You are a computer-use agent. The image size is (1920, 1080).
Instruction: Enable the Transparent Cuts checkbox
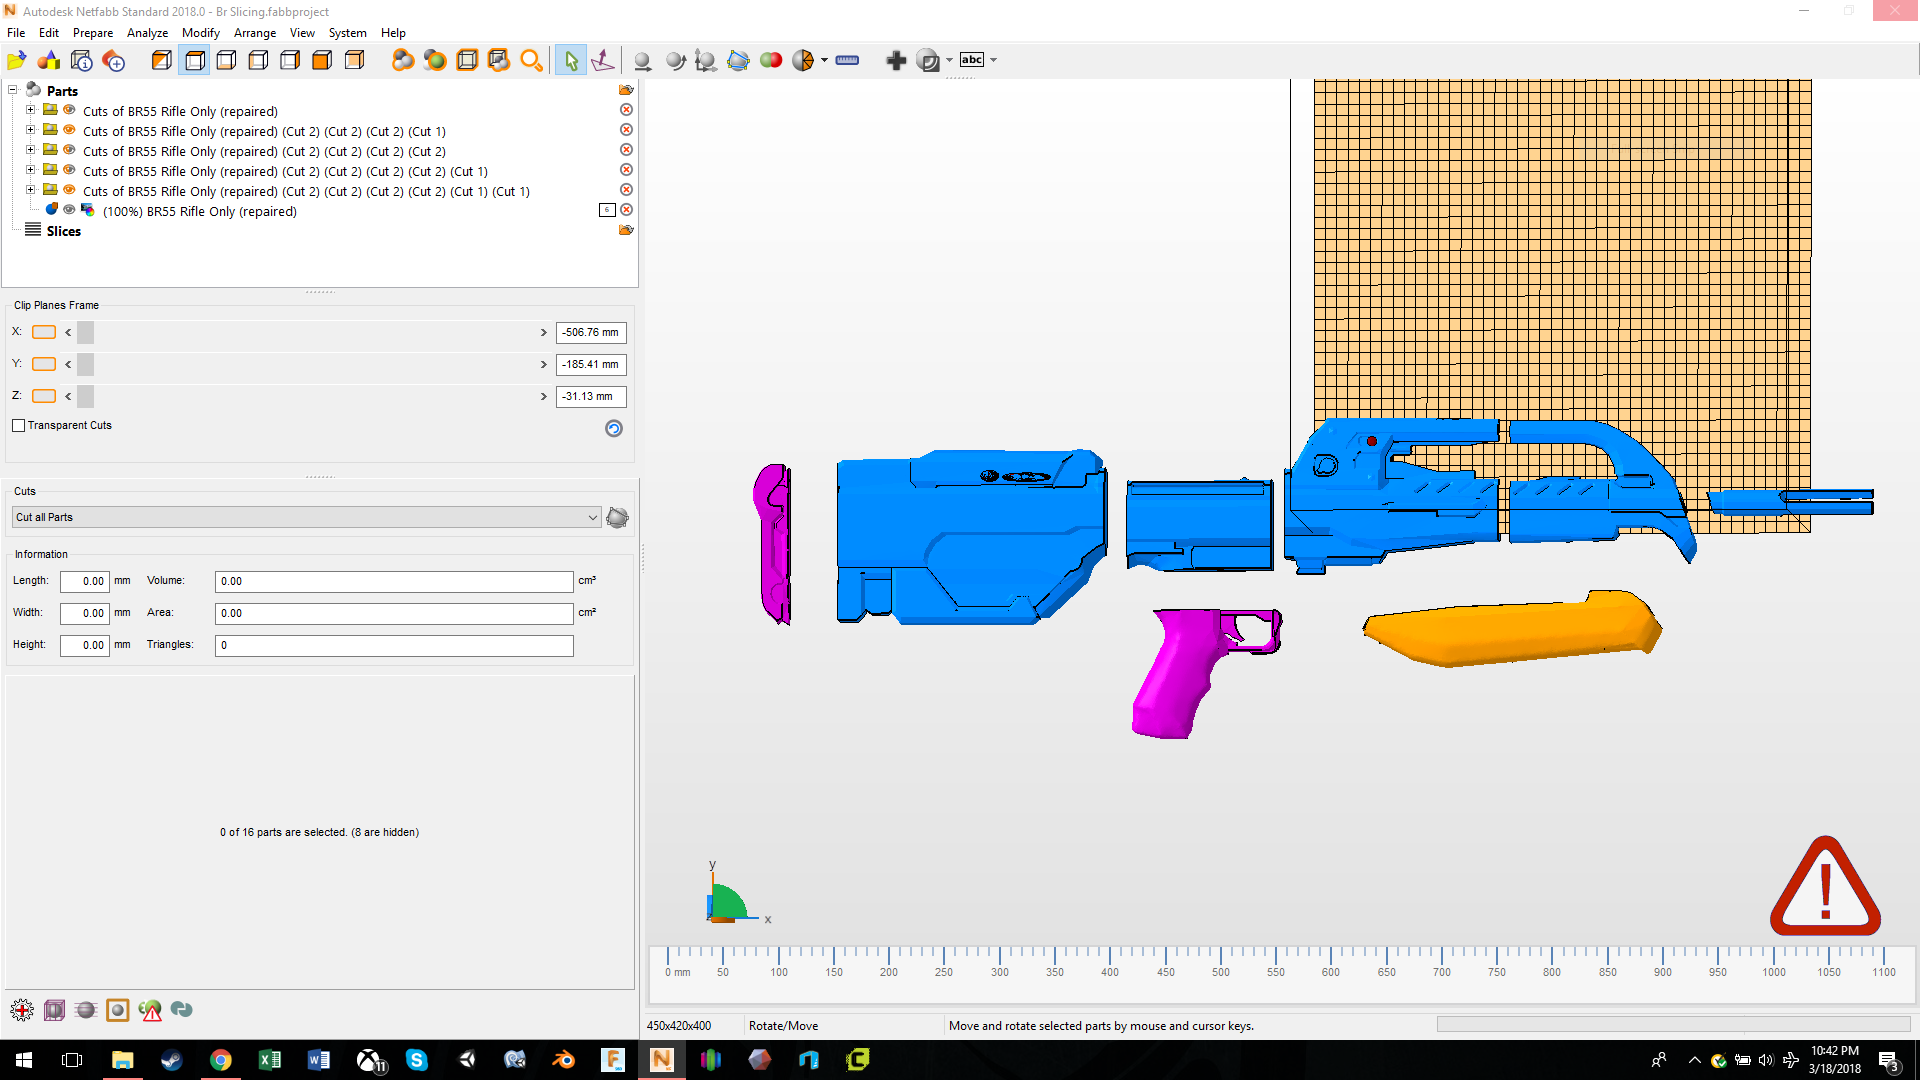click(x=19, y=426)
